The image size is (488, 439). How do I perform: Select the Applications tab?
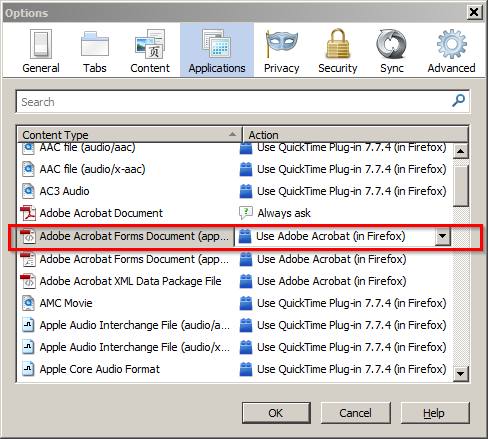pos(217,51)
